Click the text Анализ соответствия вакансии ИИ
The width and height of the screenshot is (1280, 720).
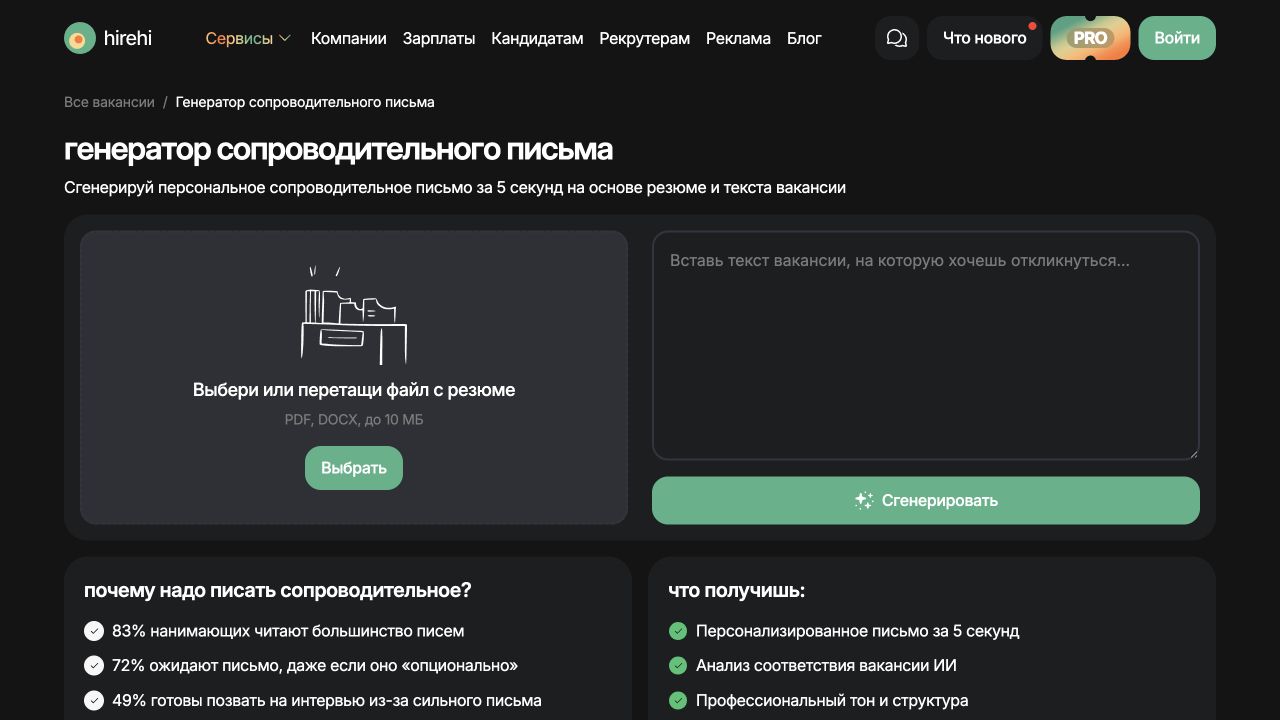coord(827,665)
